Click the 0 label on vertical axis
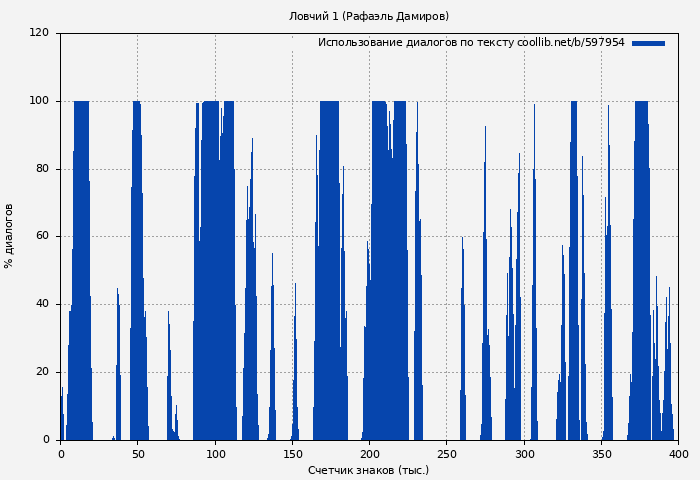Viewport: 700px width, 480px height. [46, 440]
